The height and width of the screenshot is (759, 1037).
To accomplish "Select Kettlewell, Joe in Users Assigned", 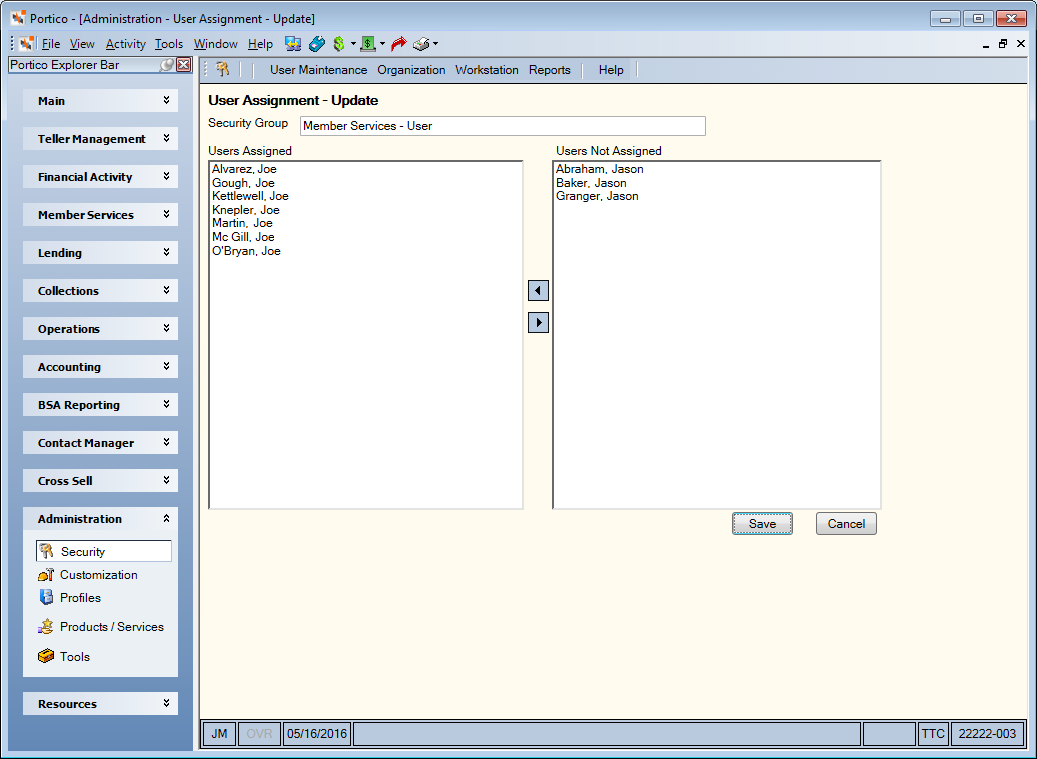I will coord(250,196).
